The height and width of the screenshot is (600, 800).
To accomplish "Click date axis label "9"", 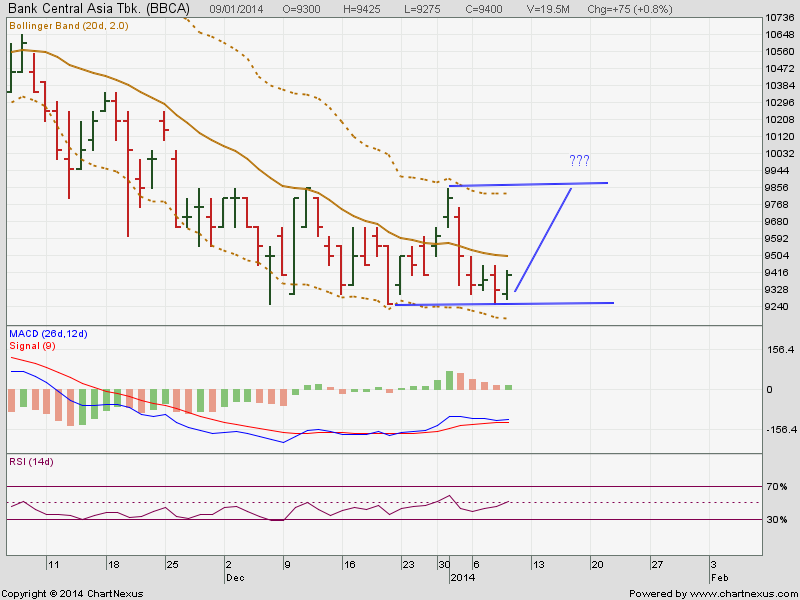I will [x=288, y=565].
